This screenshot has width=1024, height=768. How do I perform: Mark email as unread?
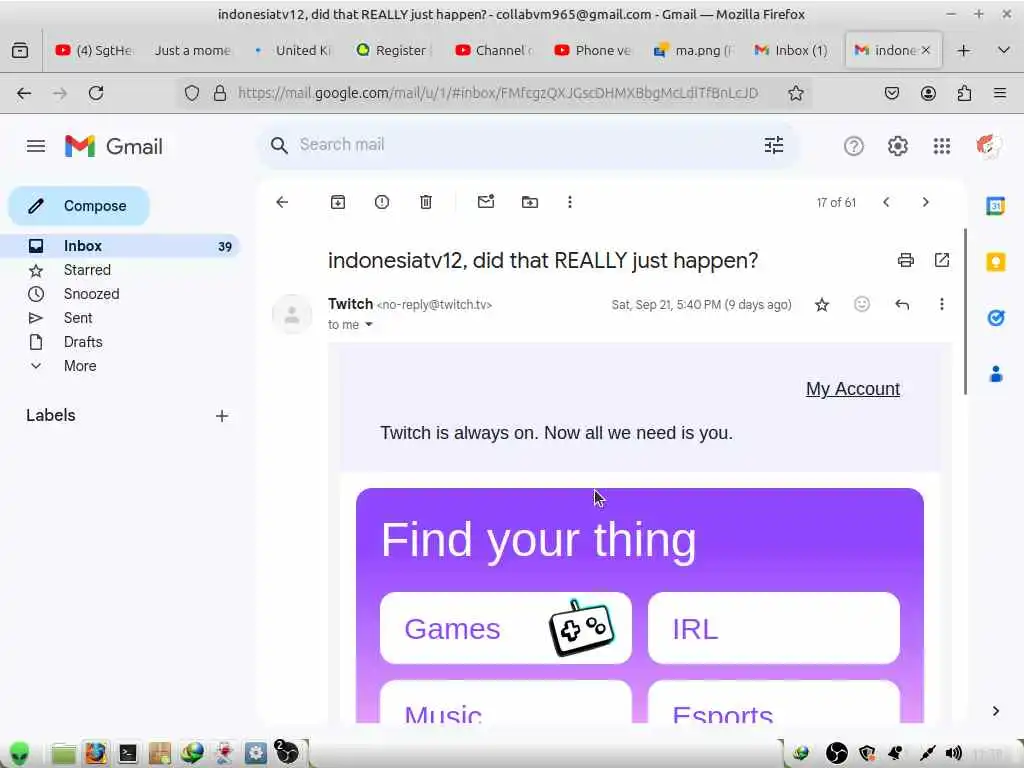[x=486, y=202]
